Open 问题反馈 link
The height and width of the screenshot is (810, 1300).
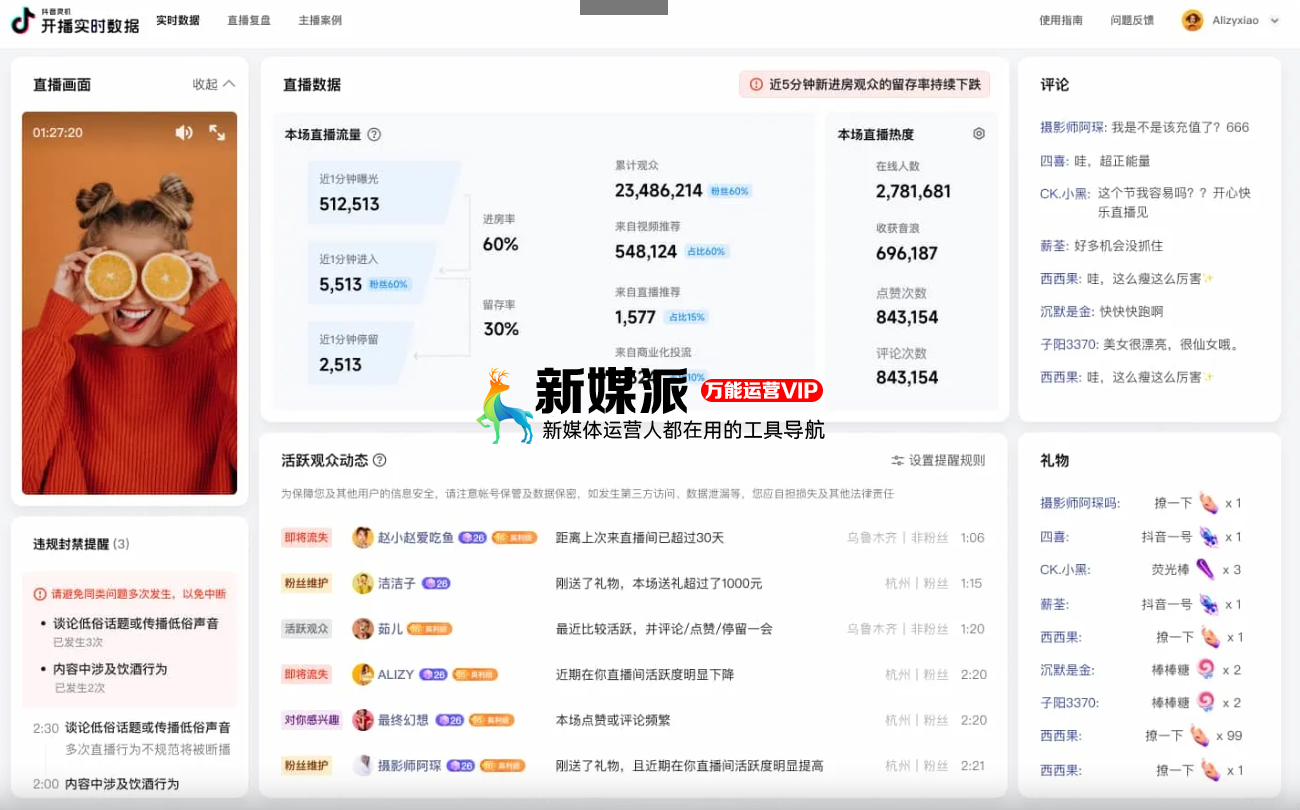pyautogui.click(x=1132, y=20)
